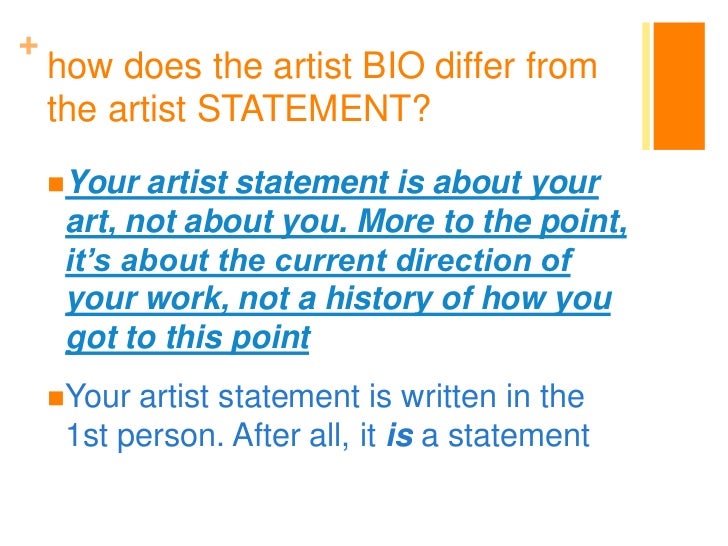
Task: Click underlined text 'got to this point'
Action: [x=188, y=338]
